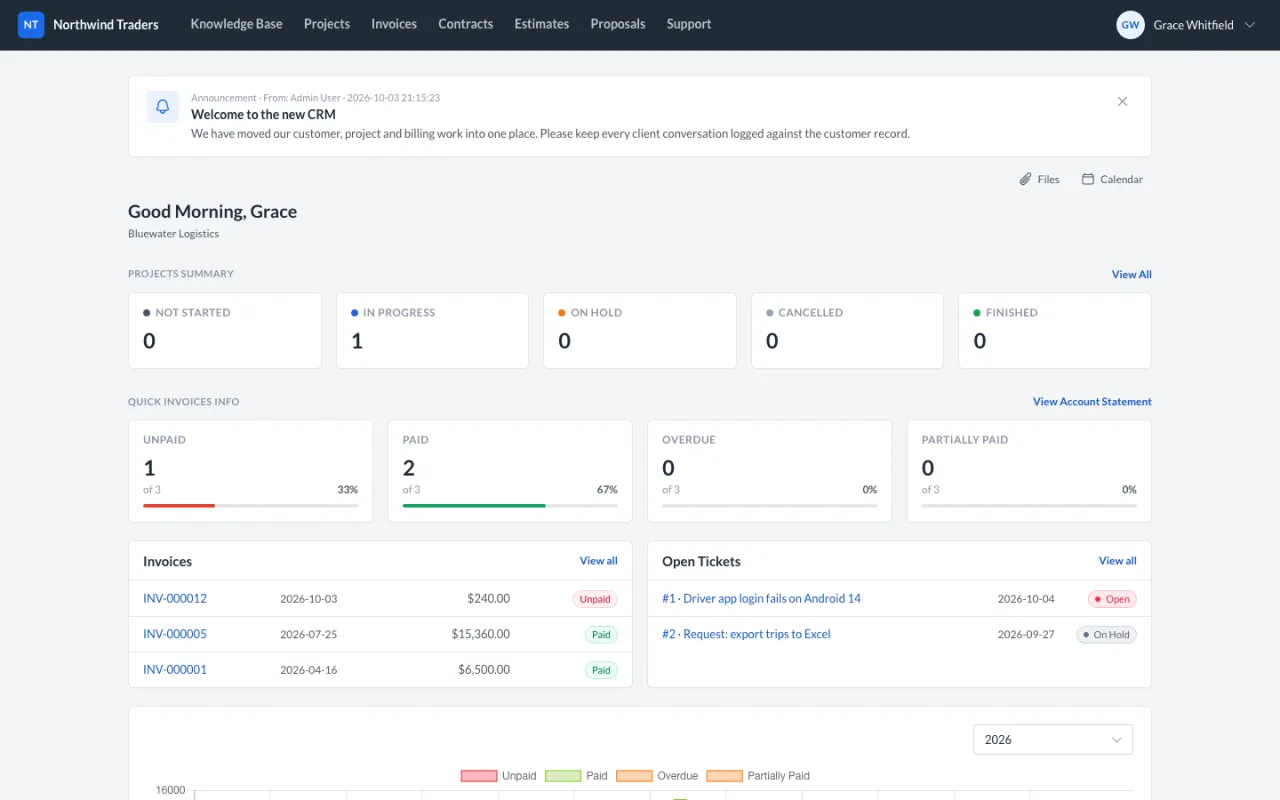Click the In Progress projects card
The image size is (1280, 800).
432,331
